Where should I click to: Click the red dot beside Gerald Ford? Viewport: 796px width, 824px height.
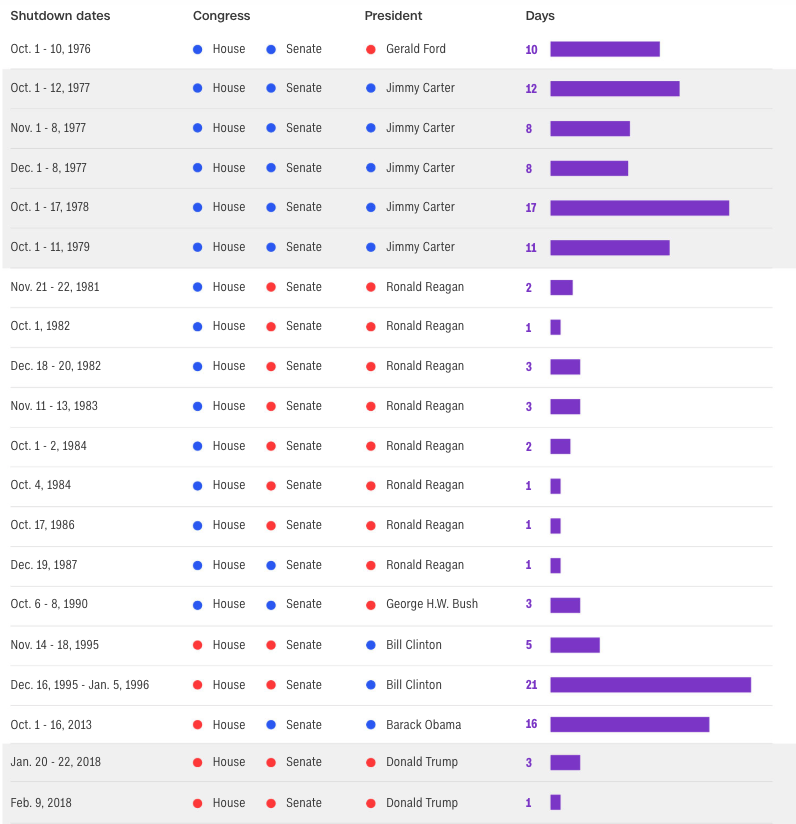pos(370,49)
